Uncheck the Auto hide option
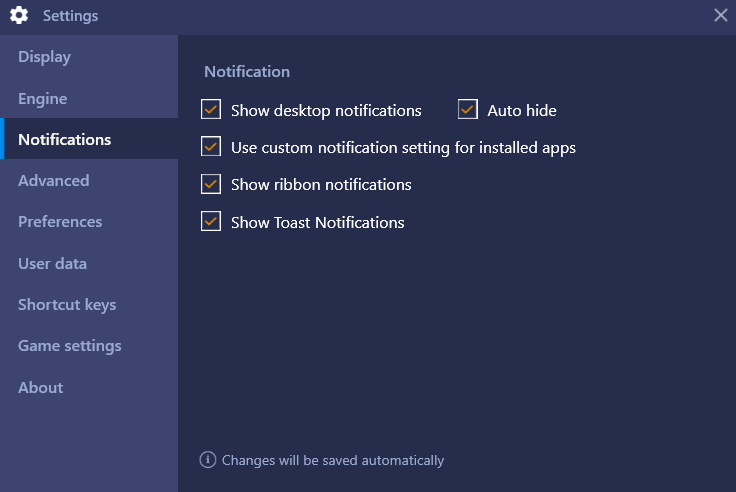Screen dimensions: 736x492 tap(468, 109)
